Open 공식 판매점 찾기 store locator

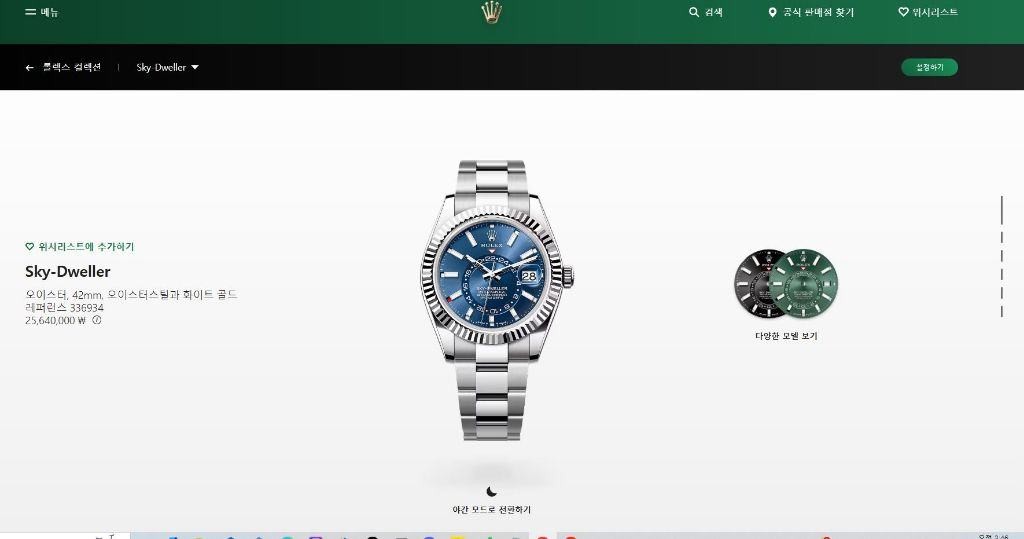click(x=810, y=12)
